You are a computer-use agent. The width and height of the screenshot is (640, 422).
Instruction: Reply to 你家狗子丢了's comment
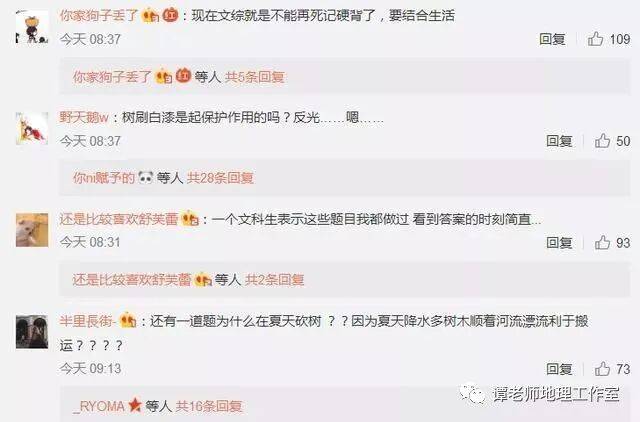click(552, 39)
